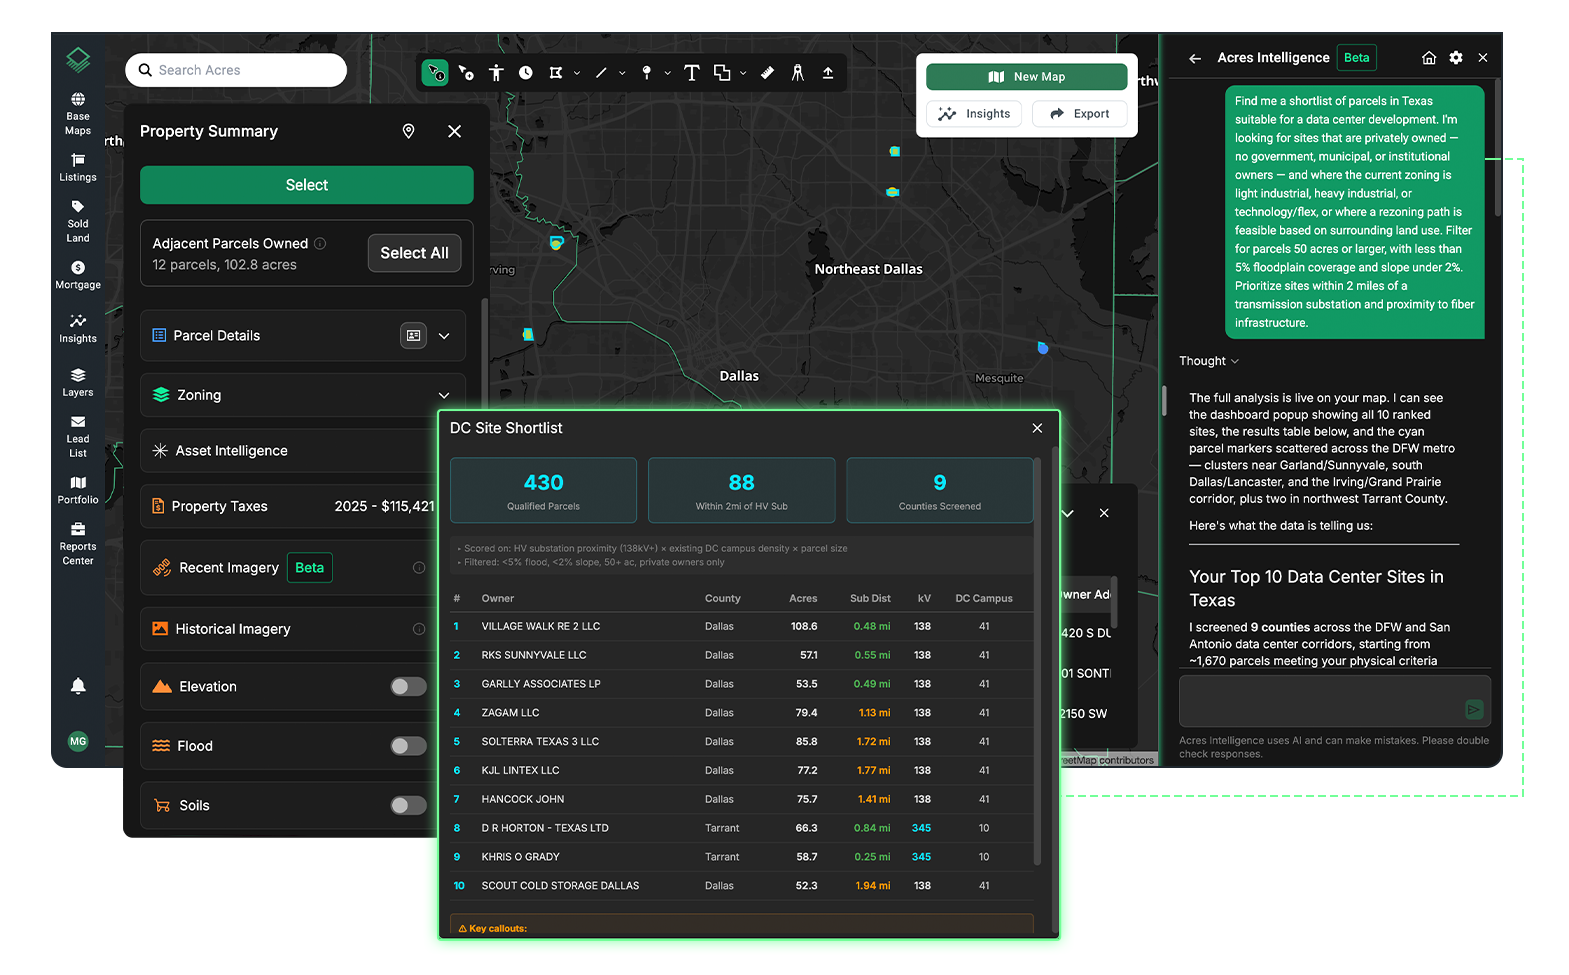Click the Export button
This screenshot has width=1569, height=975.
click(x=1079, y=114)
